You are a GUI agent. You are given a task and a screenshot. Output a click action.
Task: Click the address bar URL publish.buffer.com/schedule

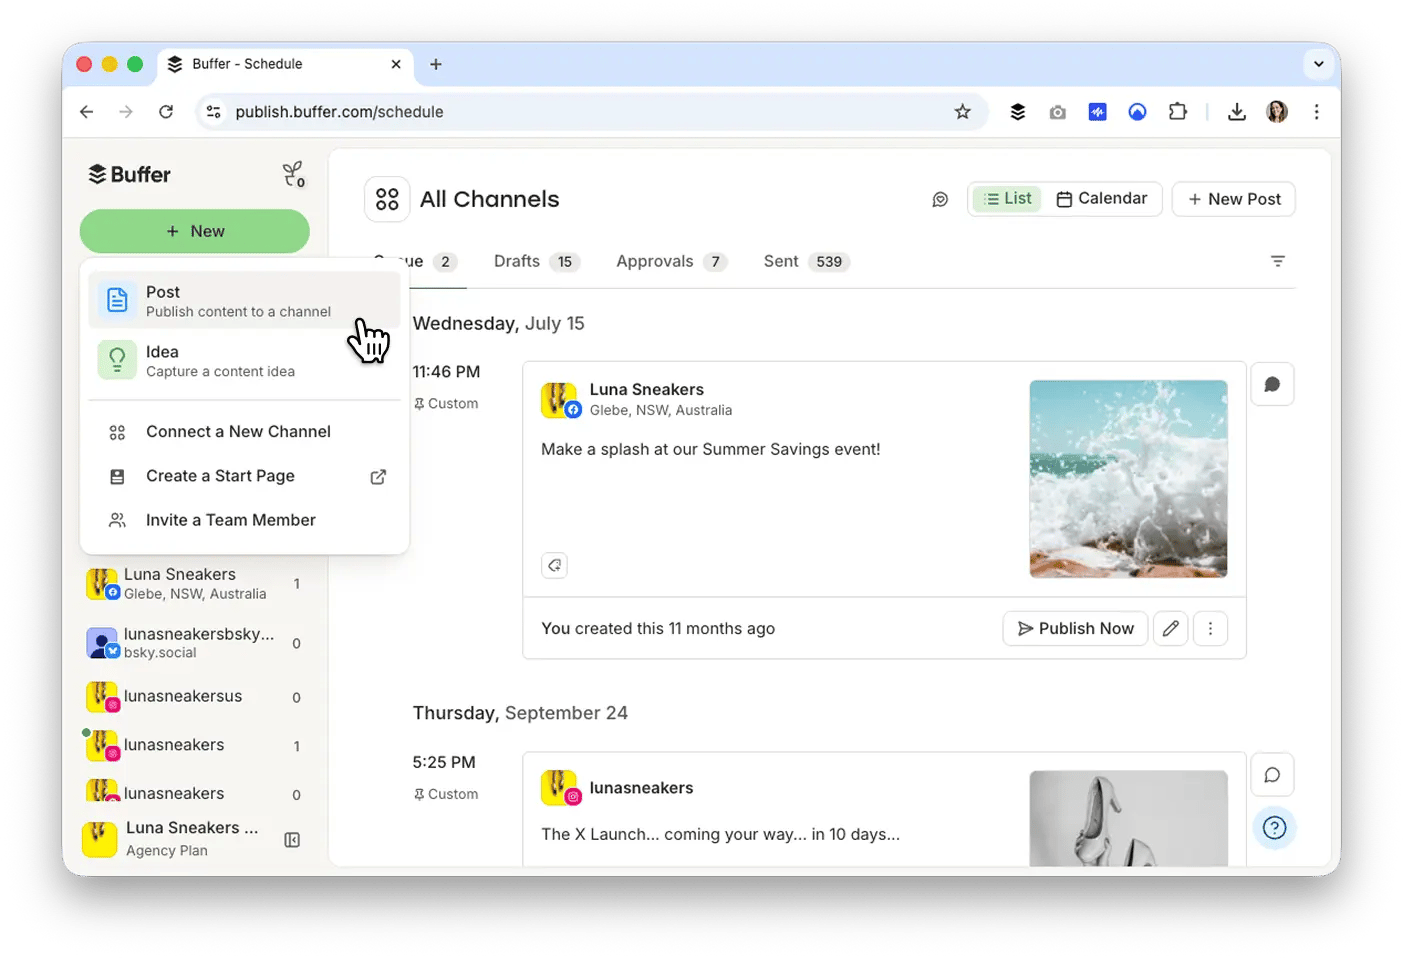pyautogui.click(x=340, y=112)
